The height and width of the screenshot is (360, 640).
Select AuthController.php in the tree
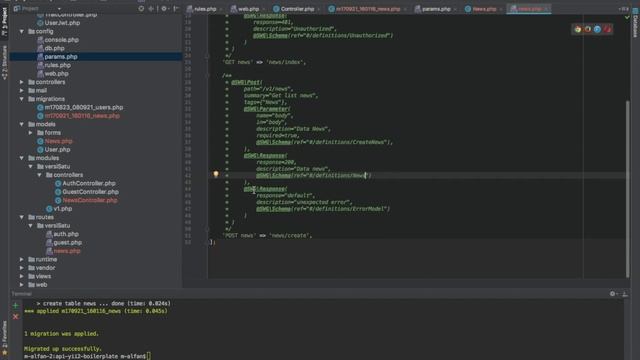click(x=85, y=184)
